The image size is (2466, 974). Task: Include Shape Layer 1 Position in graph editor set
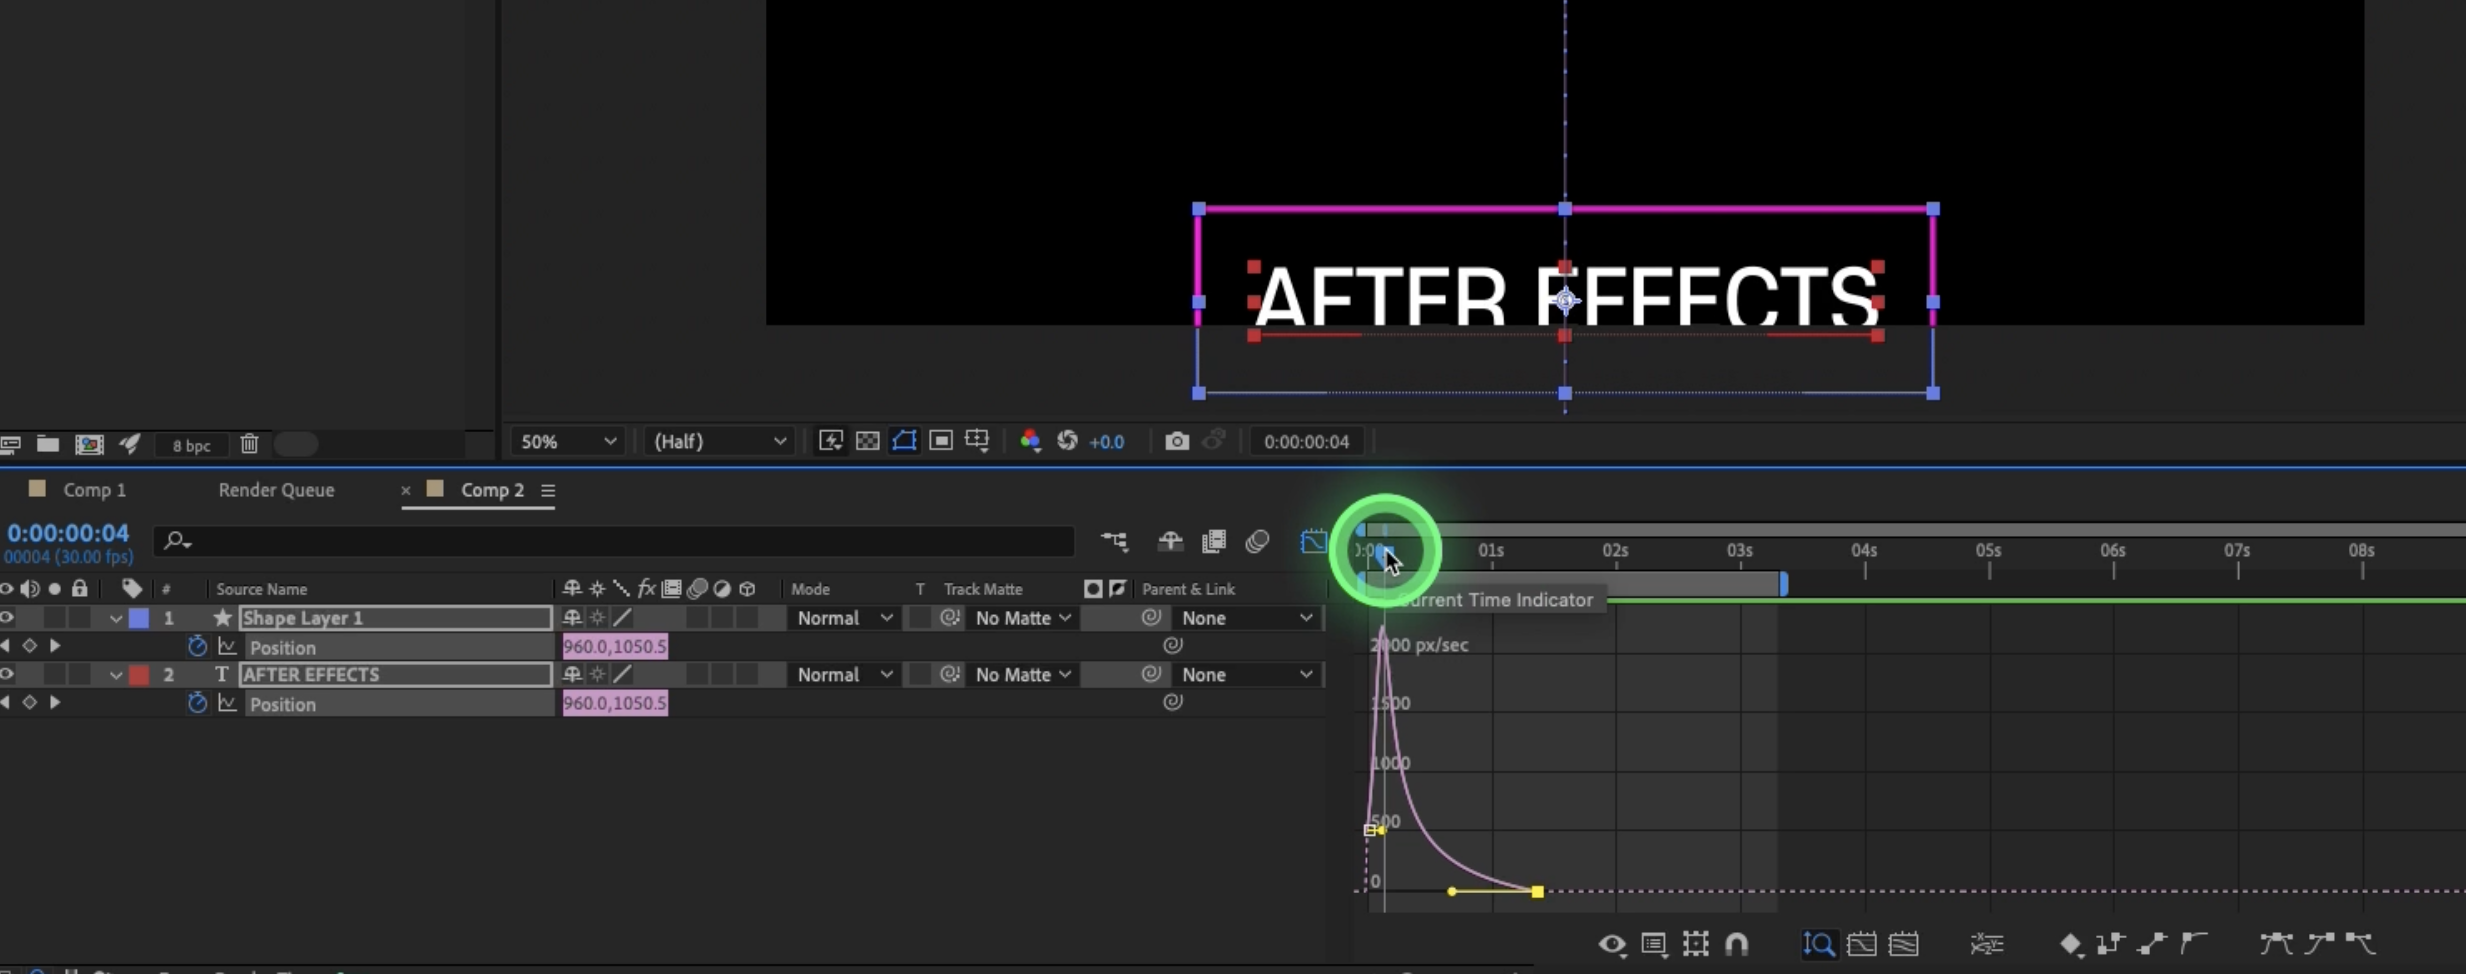[x=228, y=647]
